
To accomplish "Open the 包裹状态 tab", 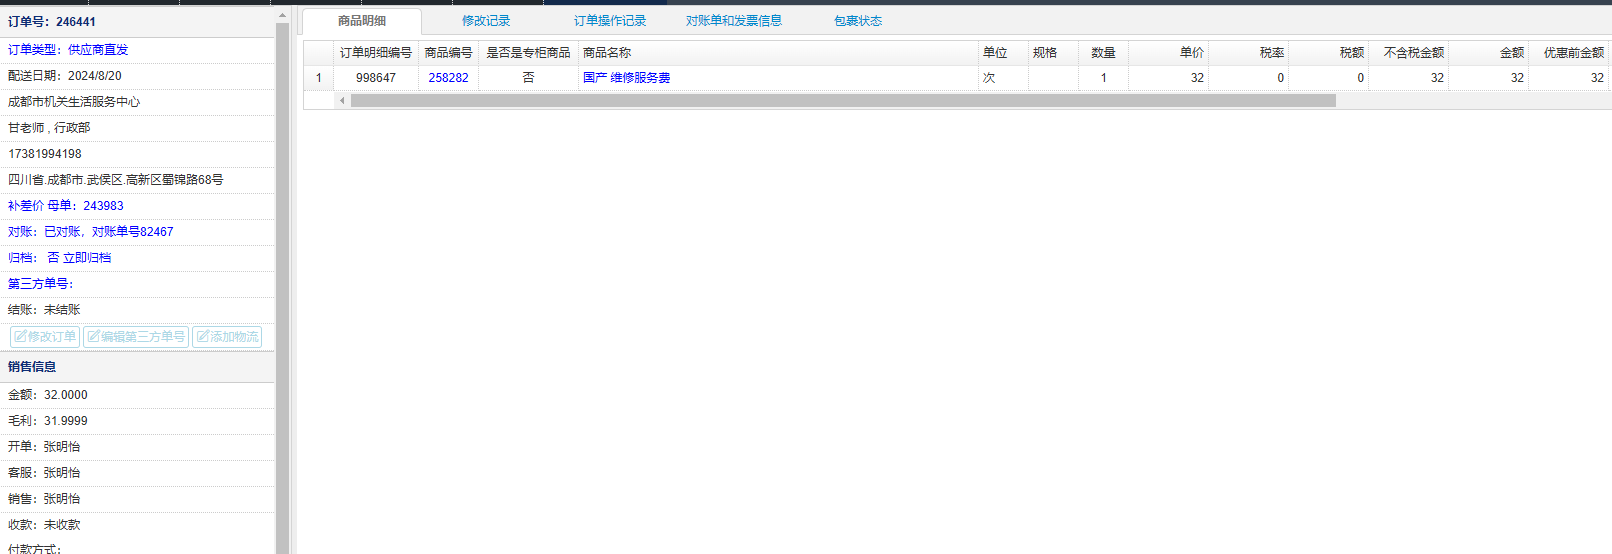I will point(858,21).
